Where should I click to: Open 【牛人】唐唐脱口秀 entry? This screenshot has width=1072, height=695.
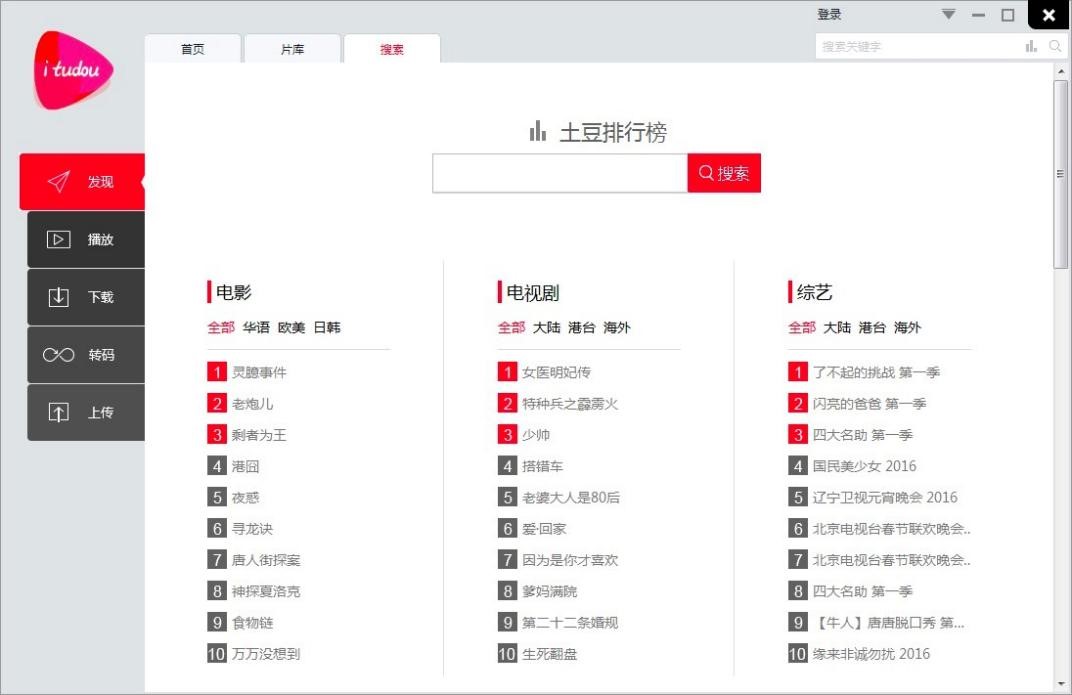click(x=889, y=623)
